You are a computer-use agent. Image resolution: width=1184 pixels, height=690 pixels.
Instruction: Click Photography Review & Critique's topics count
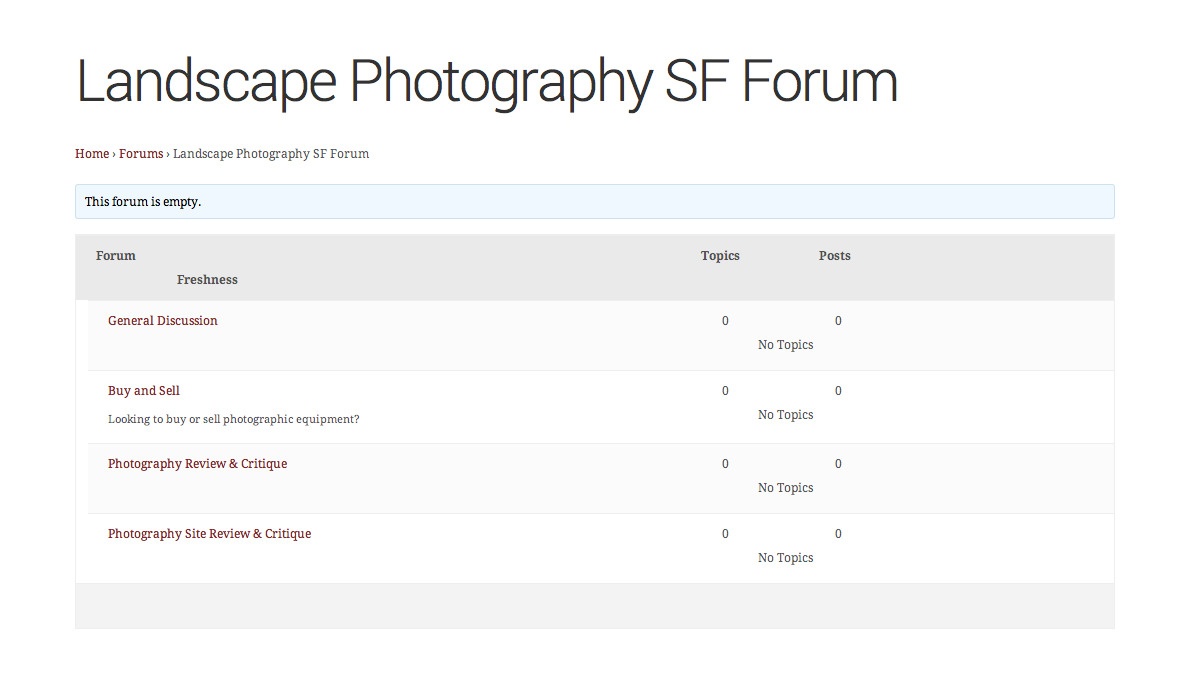725,464
